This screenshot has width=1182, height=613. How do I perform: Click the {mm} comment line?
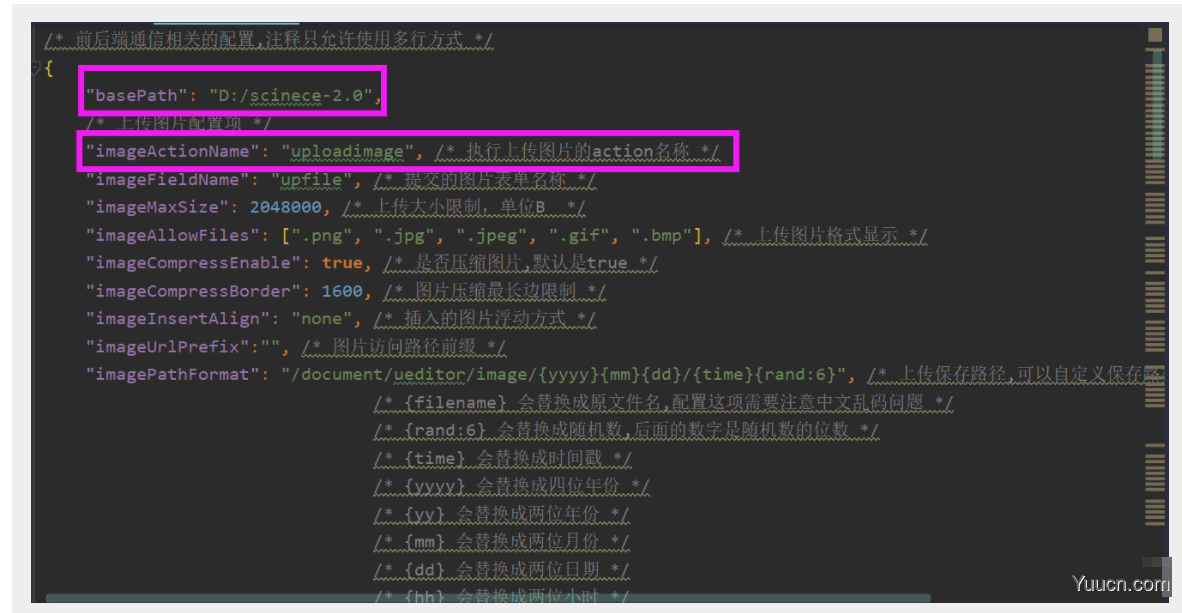point(501,542)
